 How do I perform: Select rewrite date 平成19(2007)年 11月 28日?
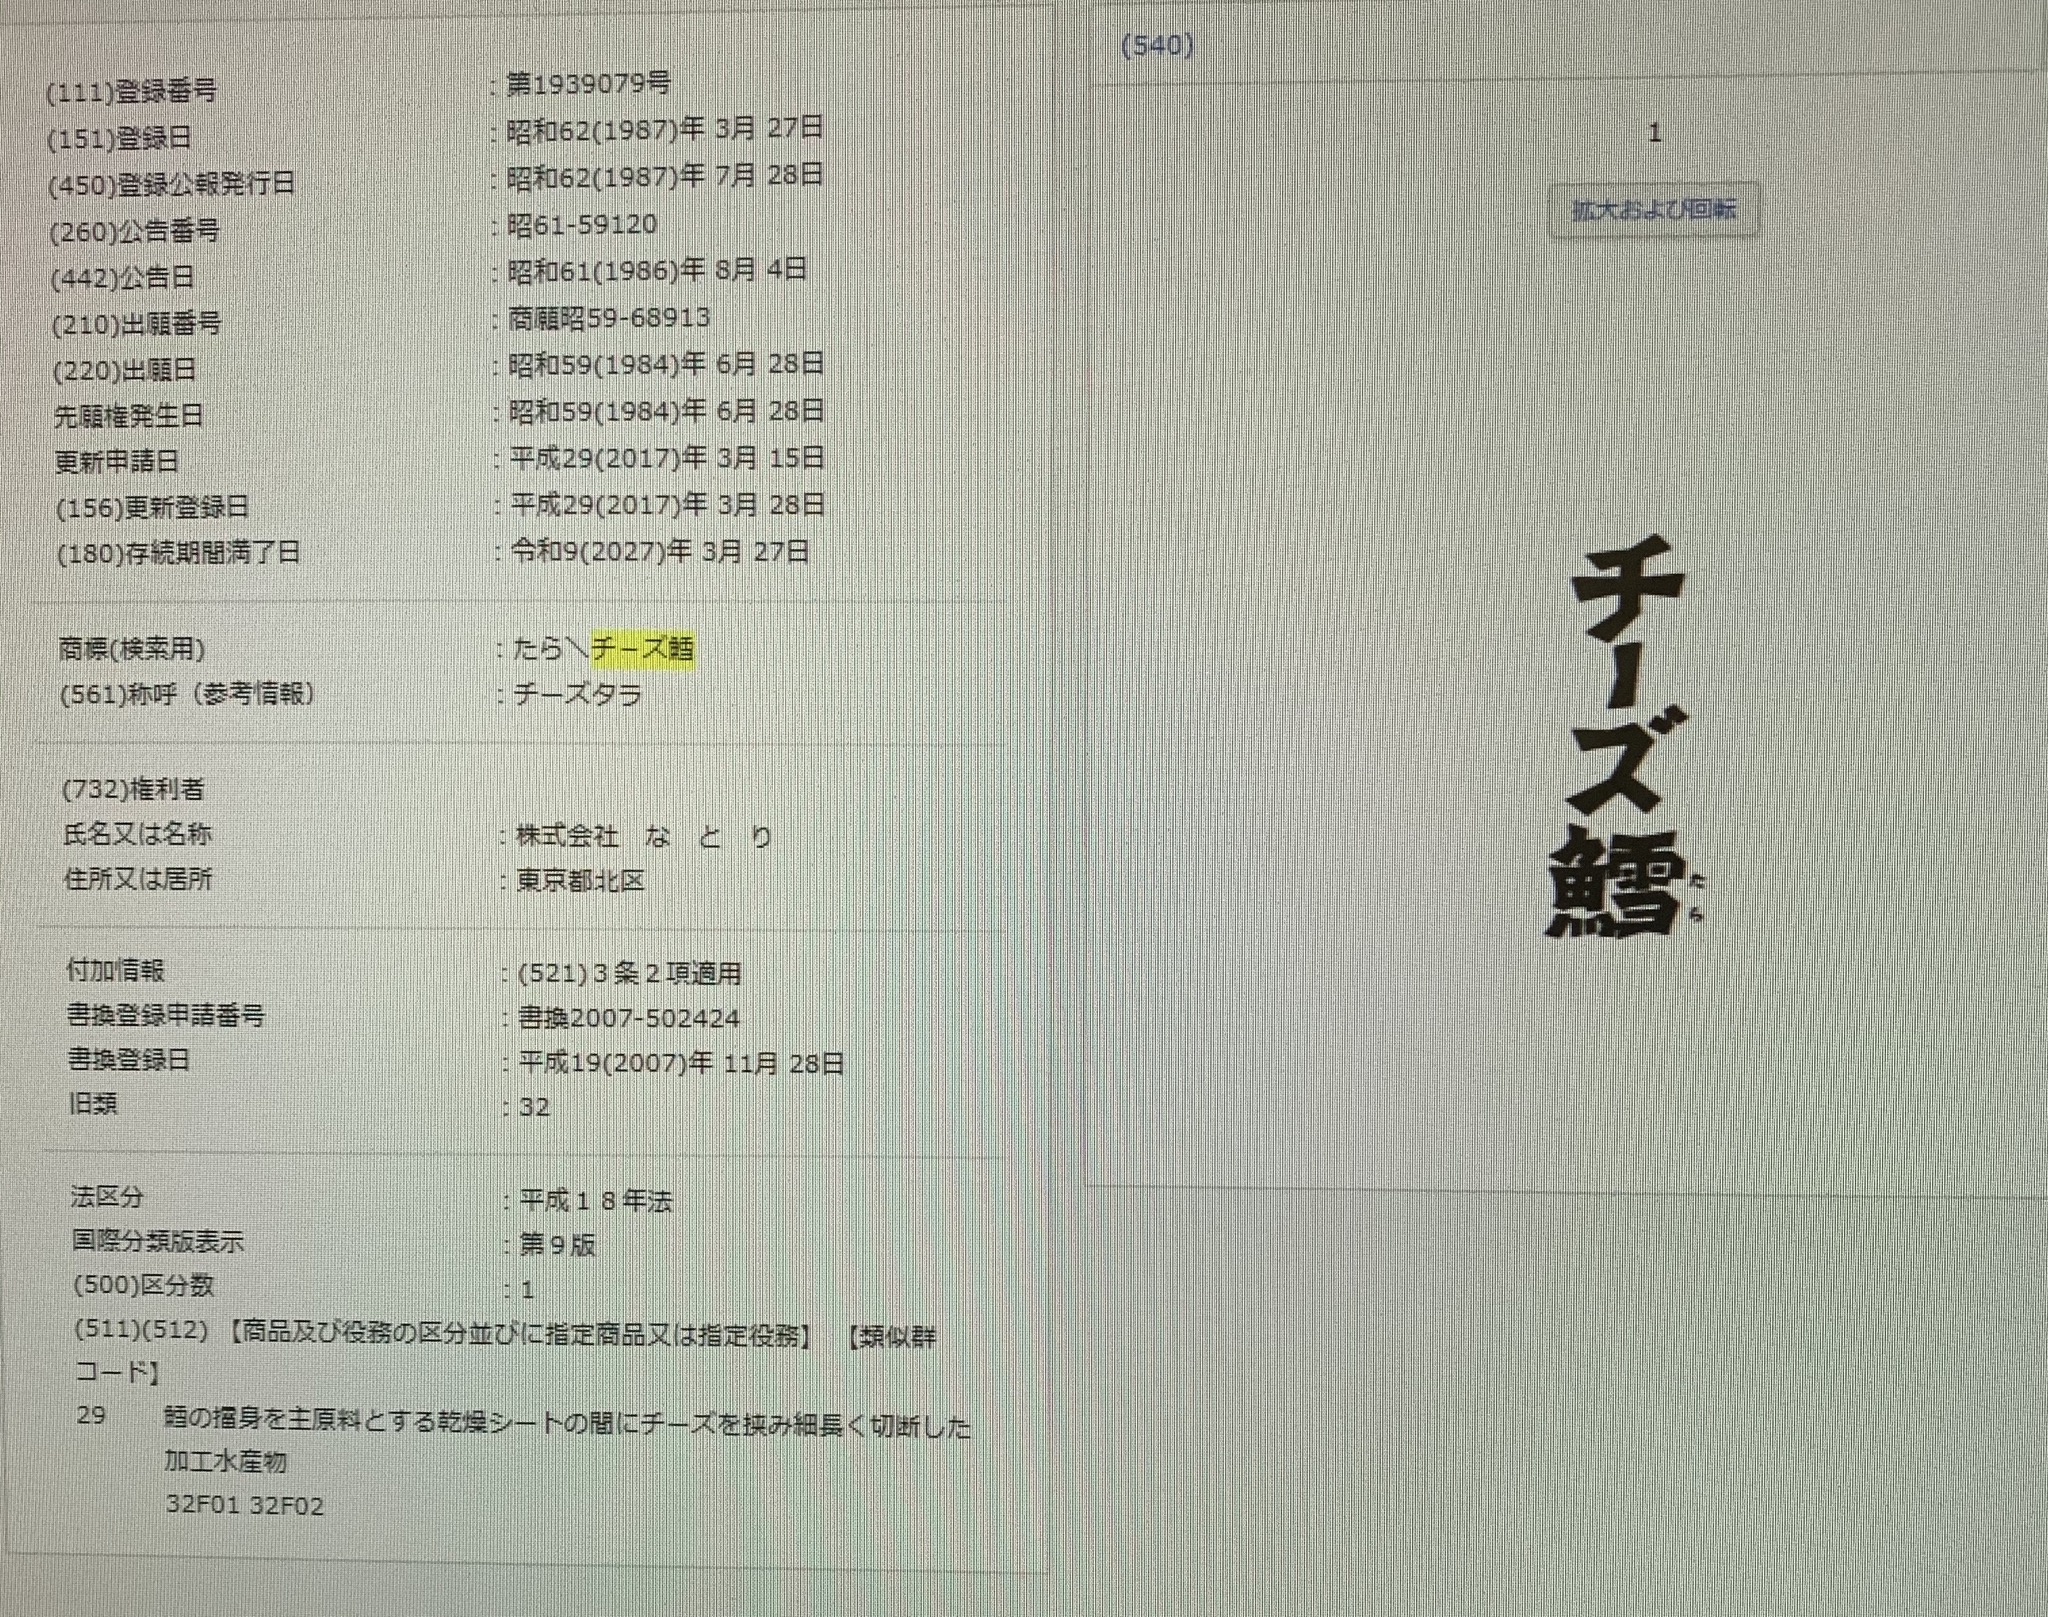pyautogui.click(x=682, y=1063)
